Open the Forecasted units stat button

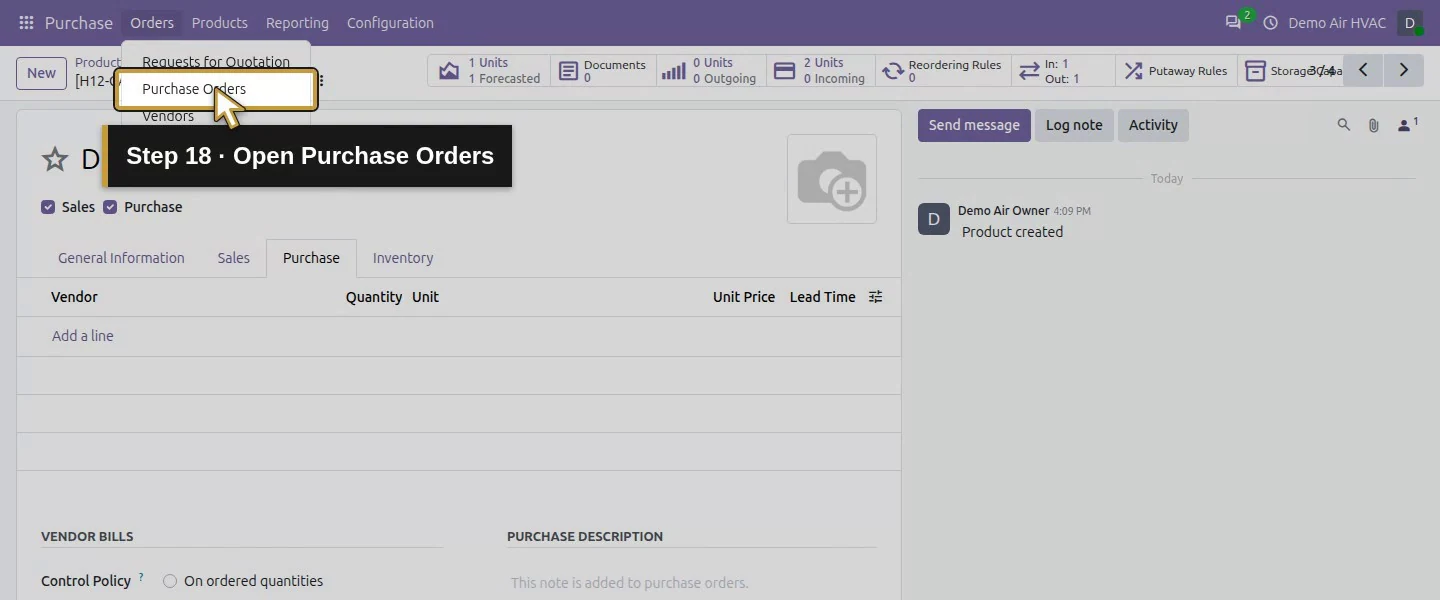pyautogui.click(x=489, y=71)
